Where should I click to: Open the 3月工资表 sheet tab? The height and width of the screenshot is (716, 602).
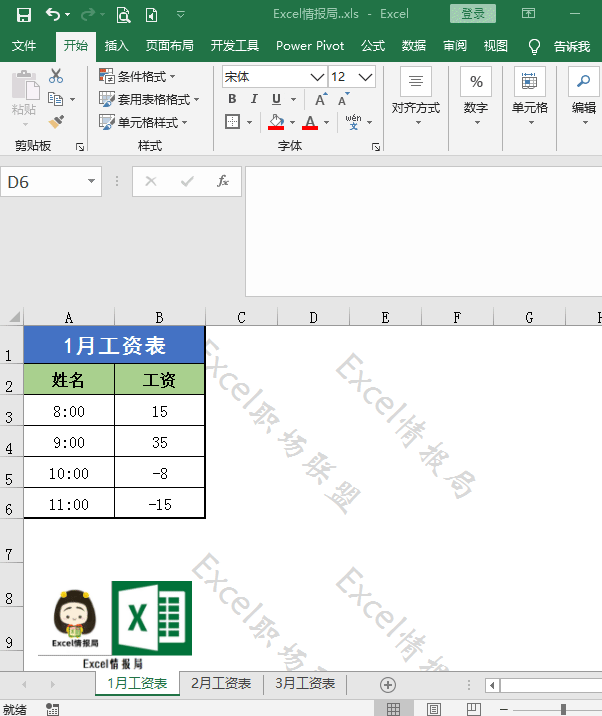tap(305, 684)
